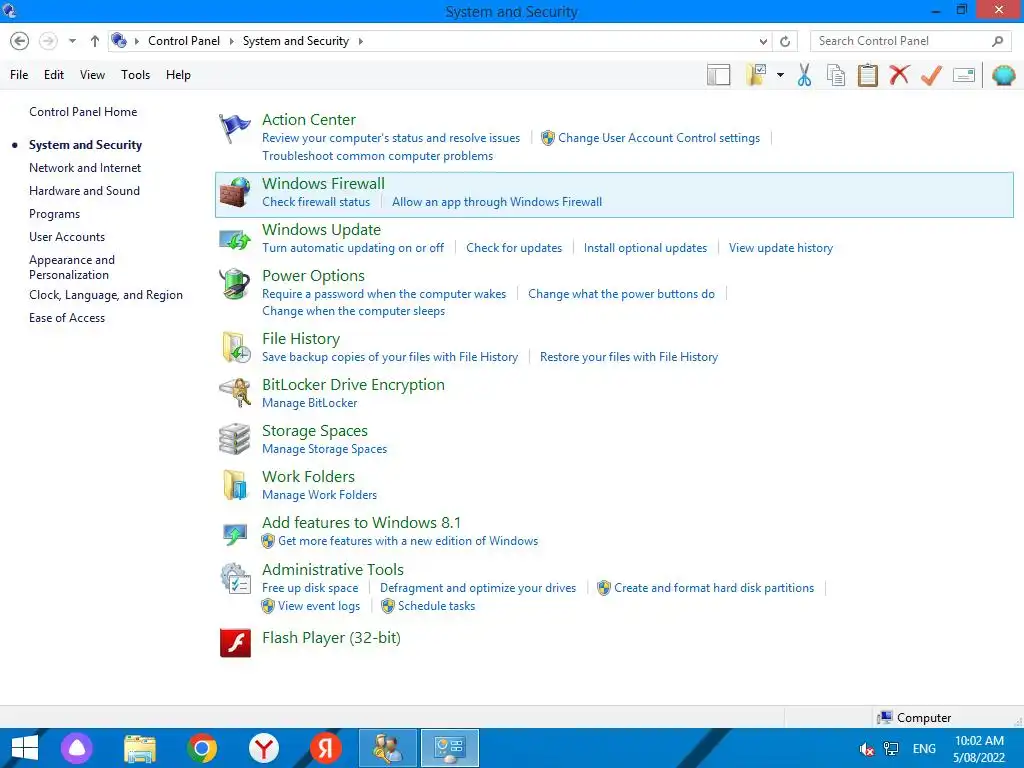Open Ease of Access category
The image size is (1024, 768).
67,318
